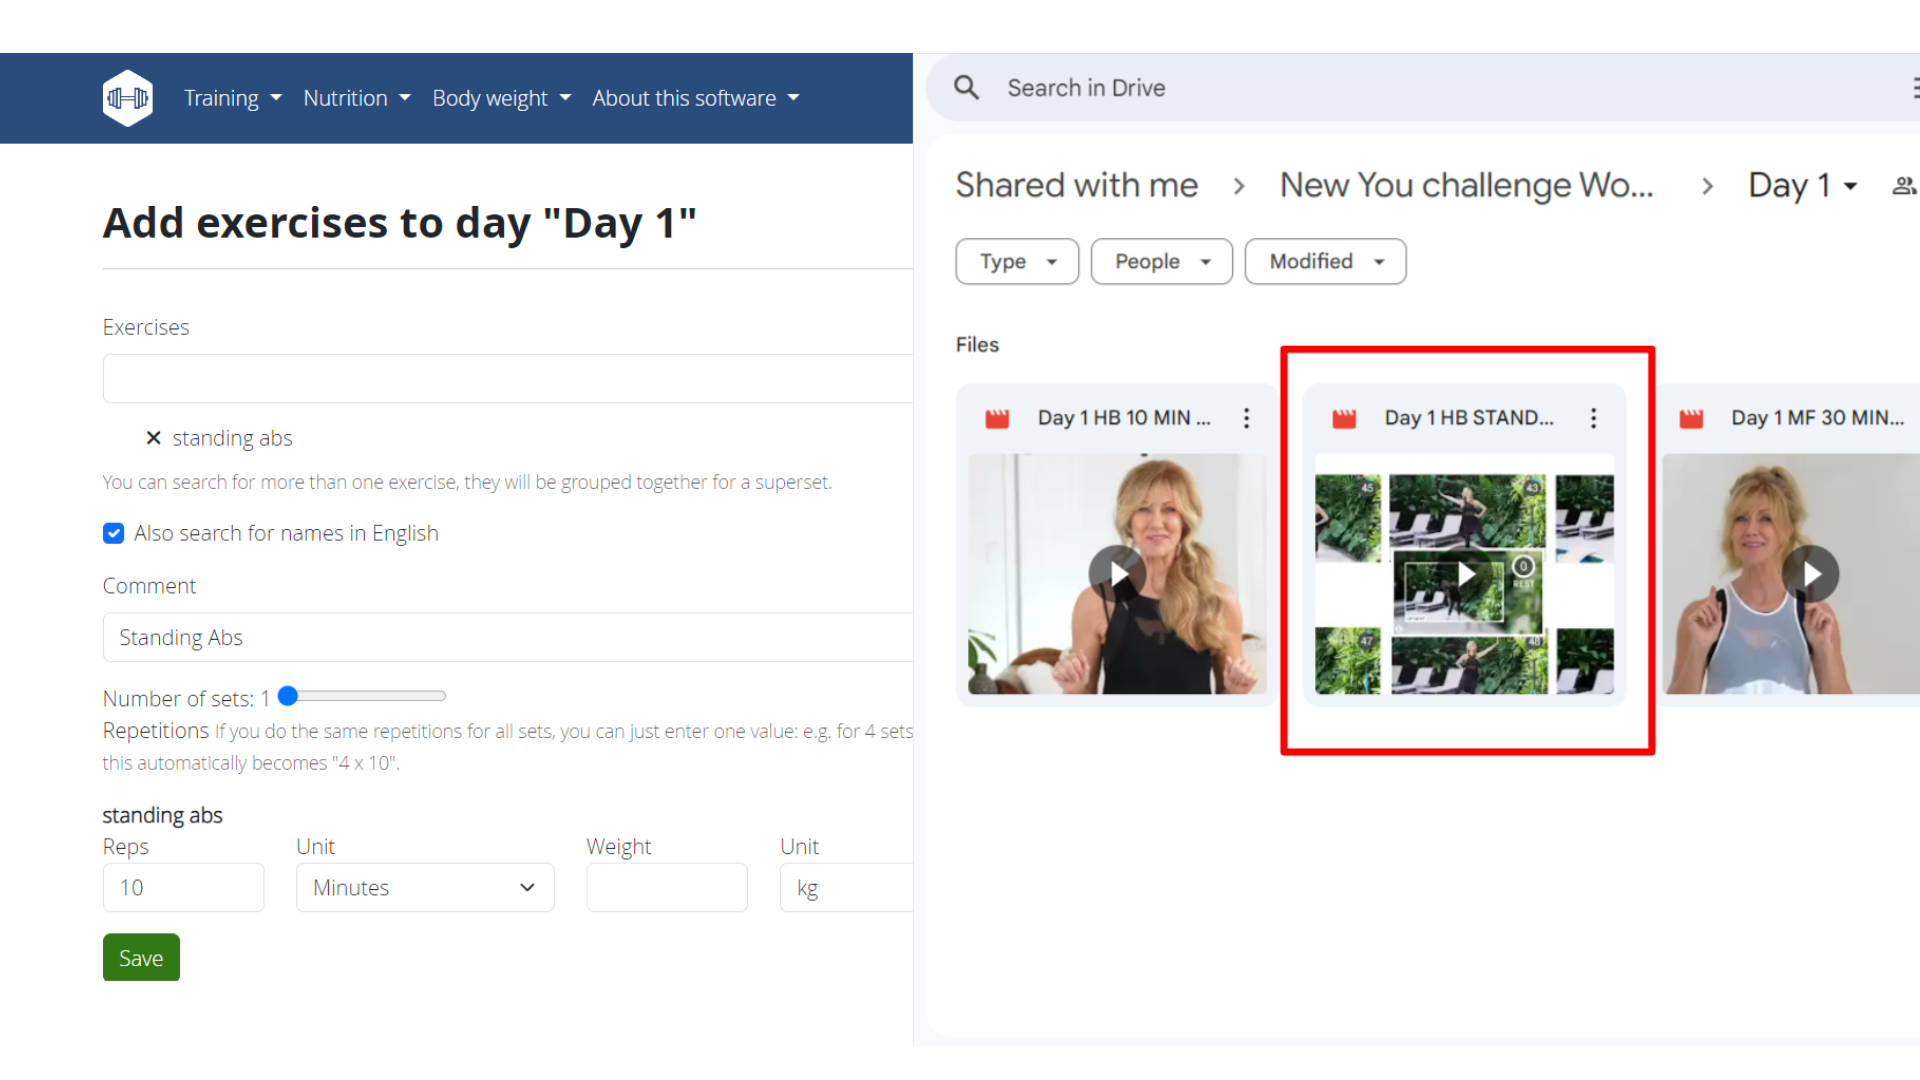
Task: Toggle Also search for names in English
Action: click(x=114, y=533)
